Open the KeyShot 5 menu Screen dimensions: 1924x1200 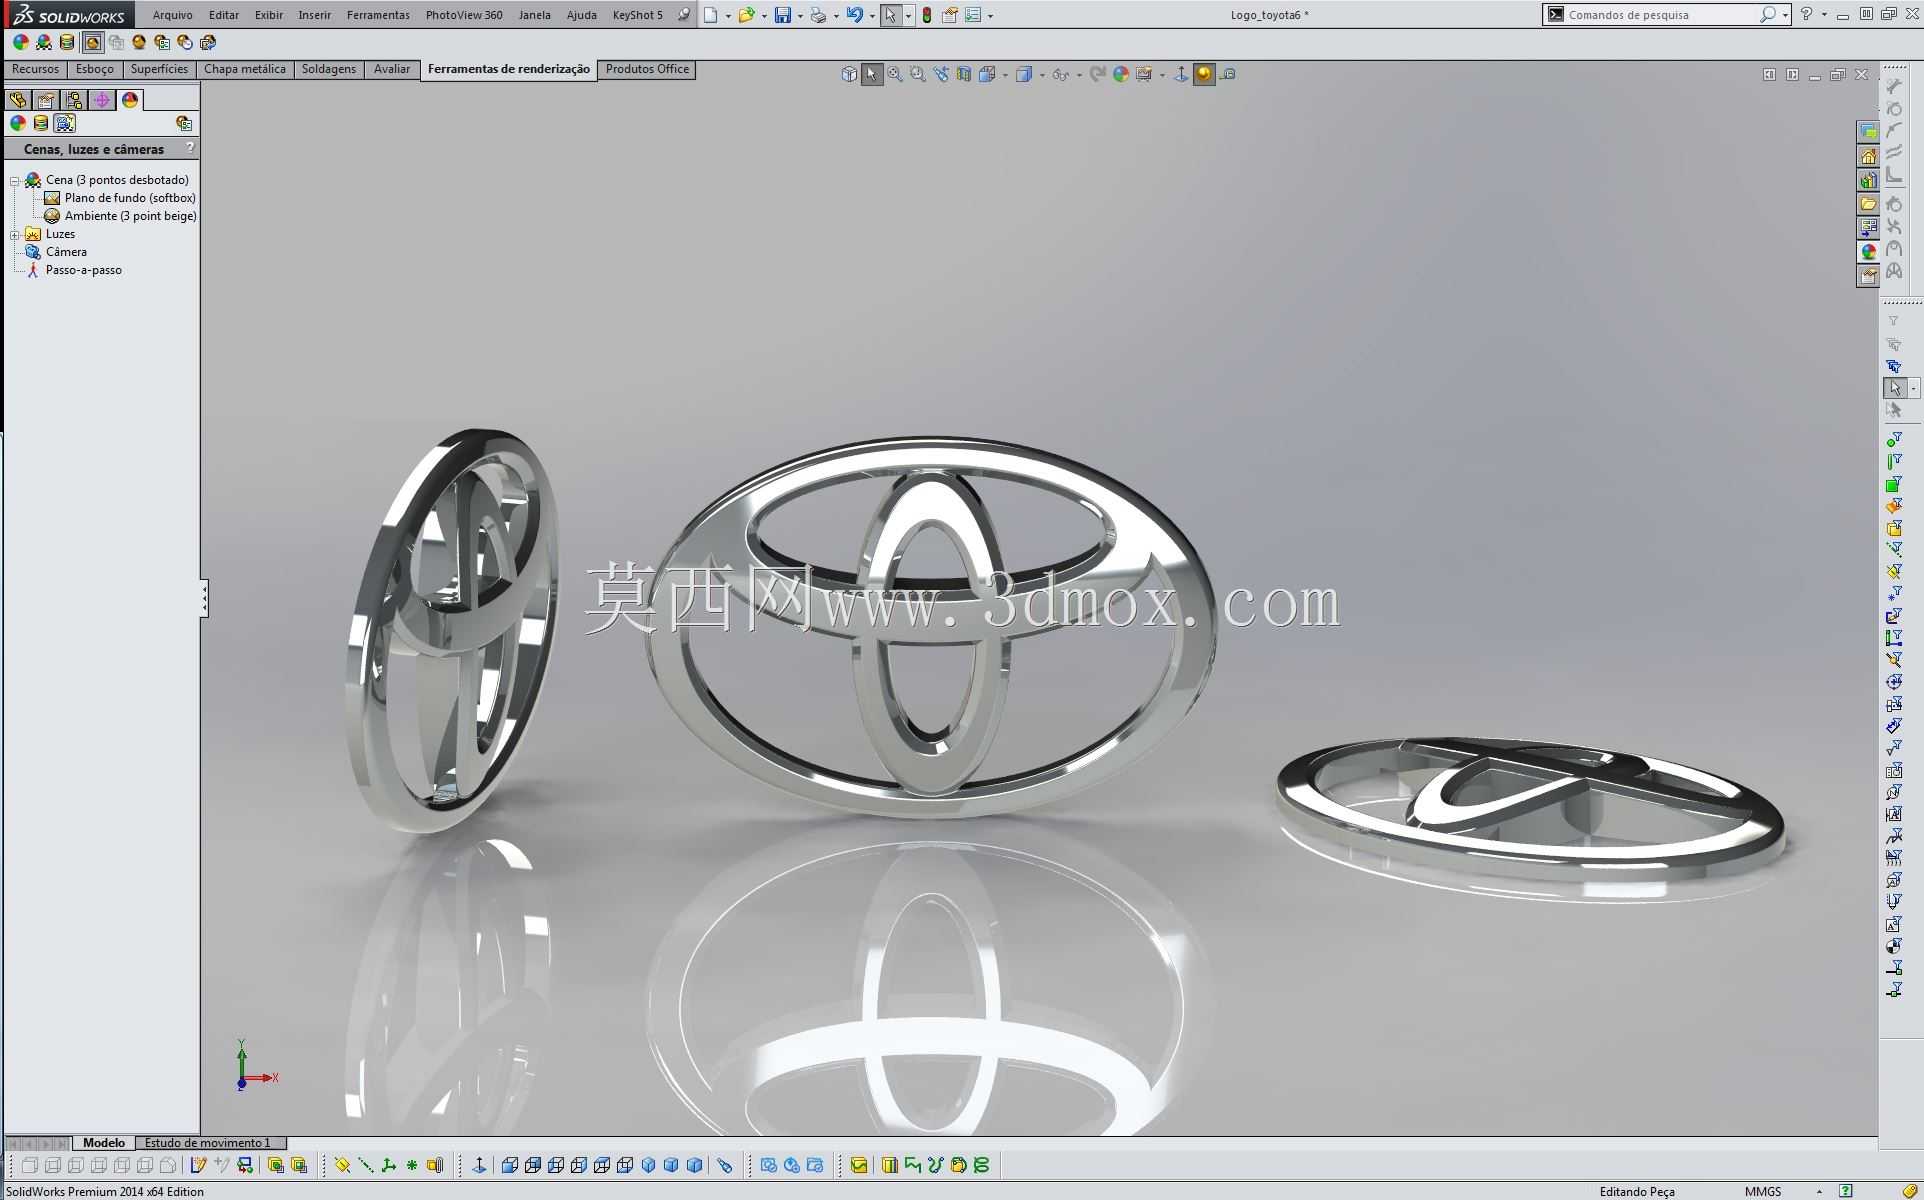point(637,15)
